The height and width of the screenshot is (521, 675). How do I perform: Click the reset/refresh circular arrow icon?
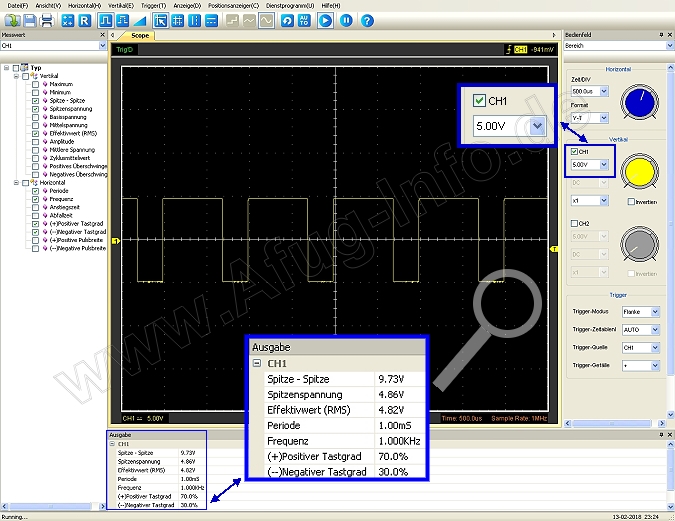(287, 20)
